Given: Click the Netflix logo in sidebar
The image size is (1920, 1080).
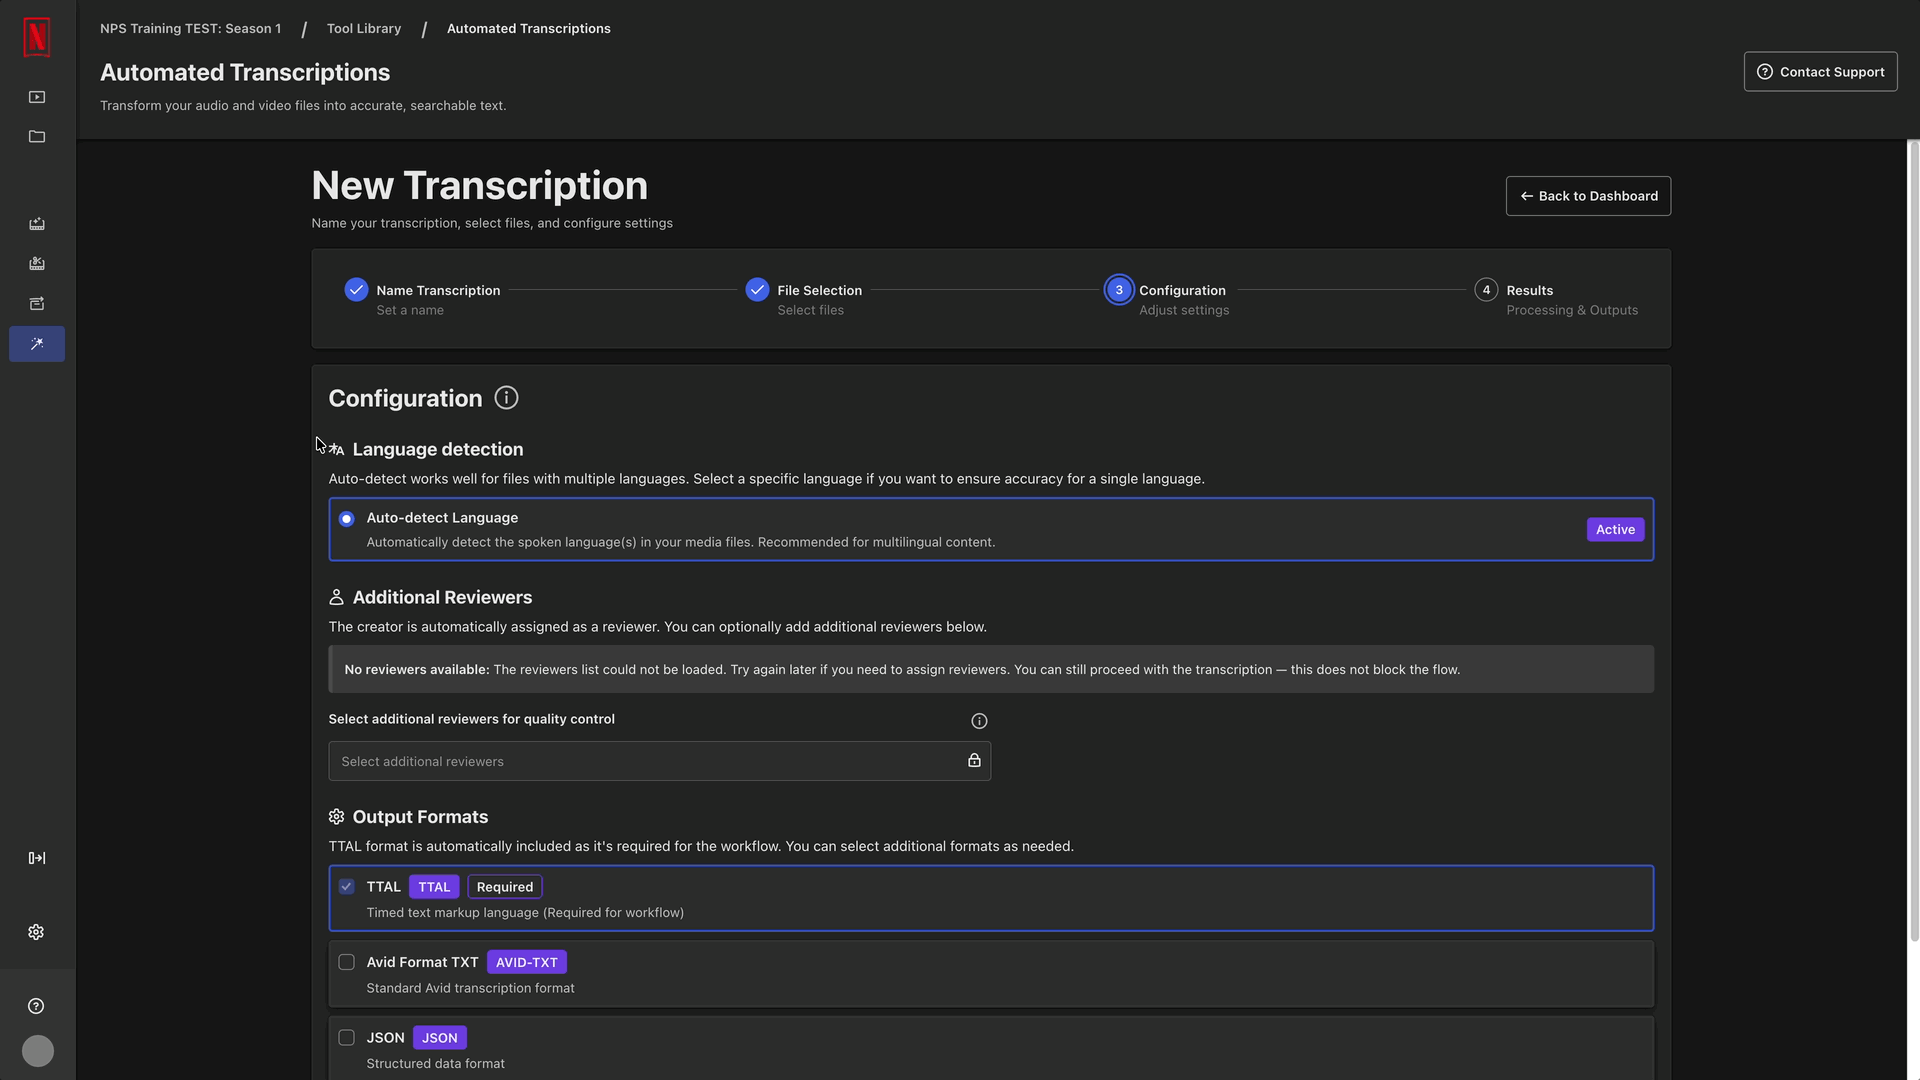Looking at the screenshot, I should click(37, 37).
